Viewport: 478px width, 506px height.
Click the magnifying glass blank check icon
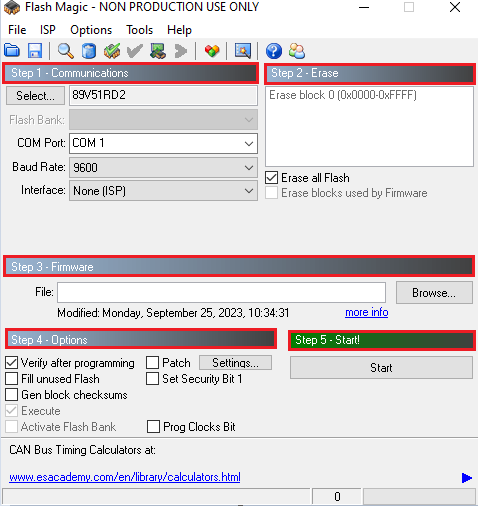[66, 51]
